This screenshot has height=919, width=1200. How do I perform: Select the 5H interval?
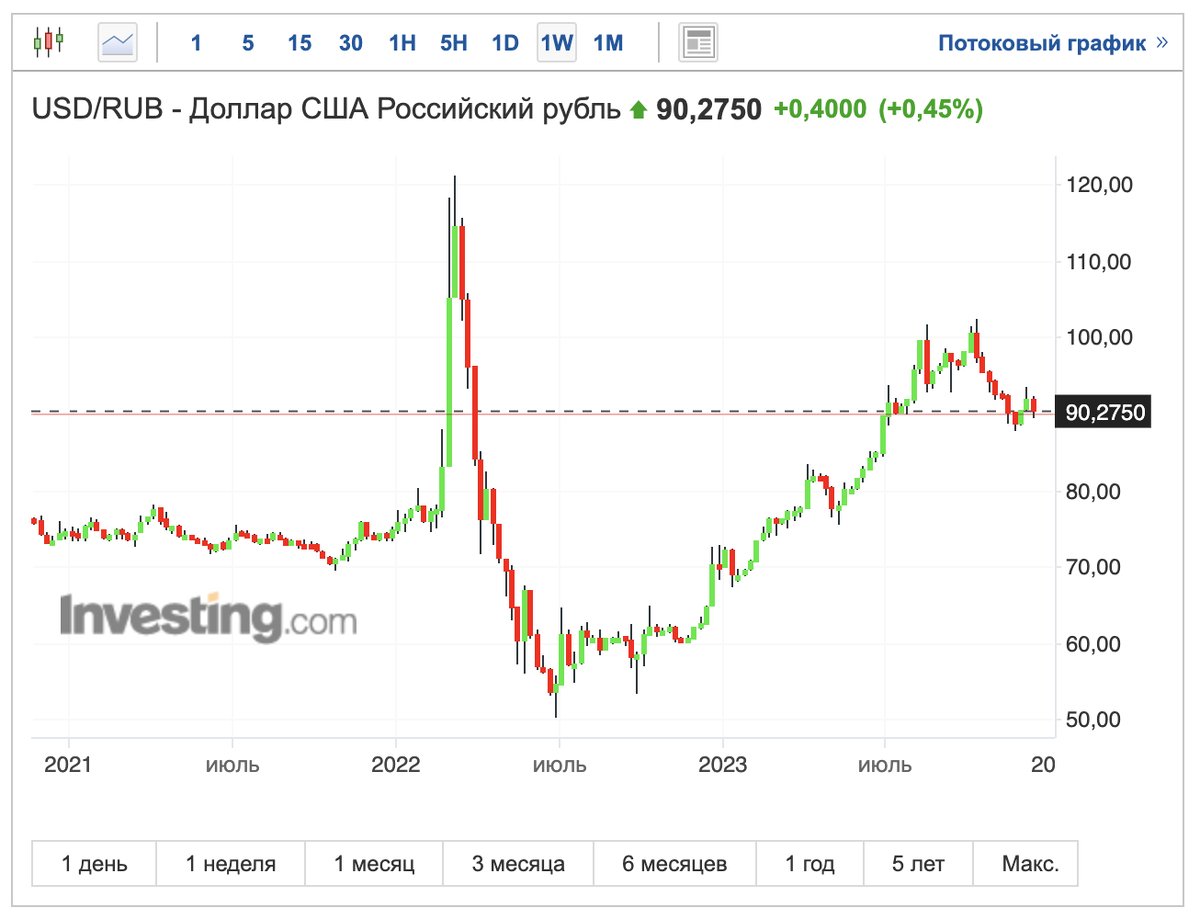pyautogui.click(x=453, y=43)
